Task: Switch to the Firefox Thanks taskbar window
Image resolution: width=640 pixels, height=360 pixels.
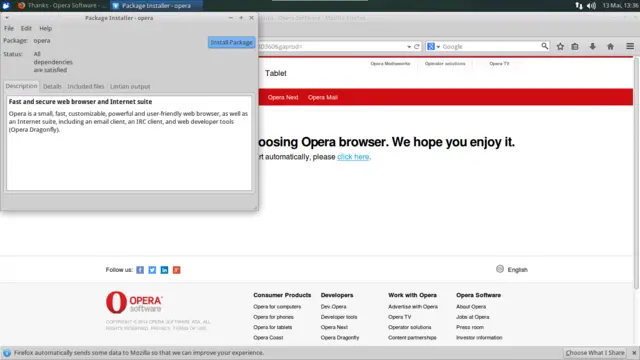Action: click(x=61, y=5)
